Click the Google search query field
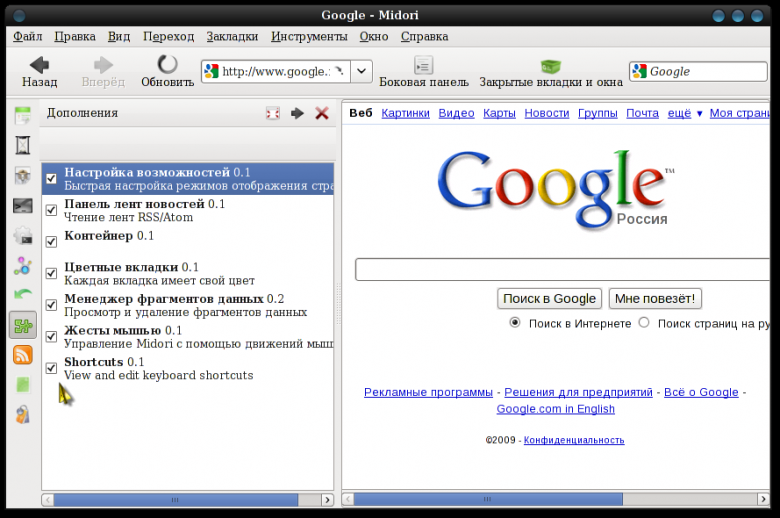 [x=562, y=269]
